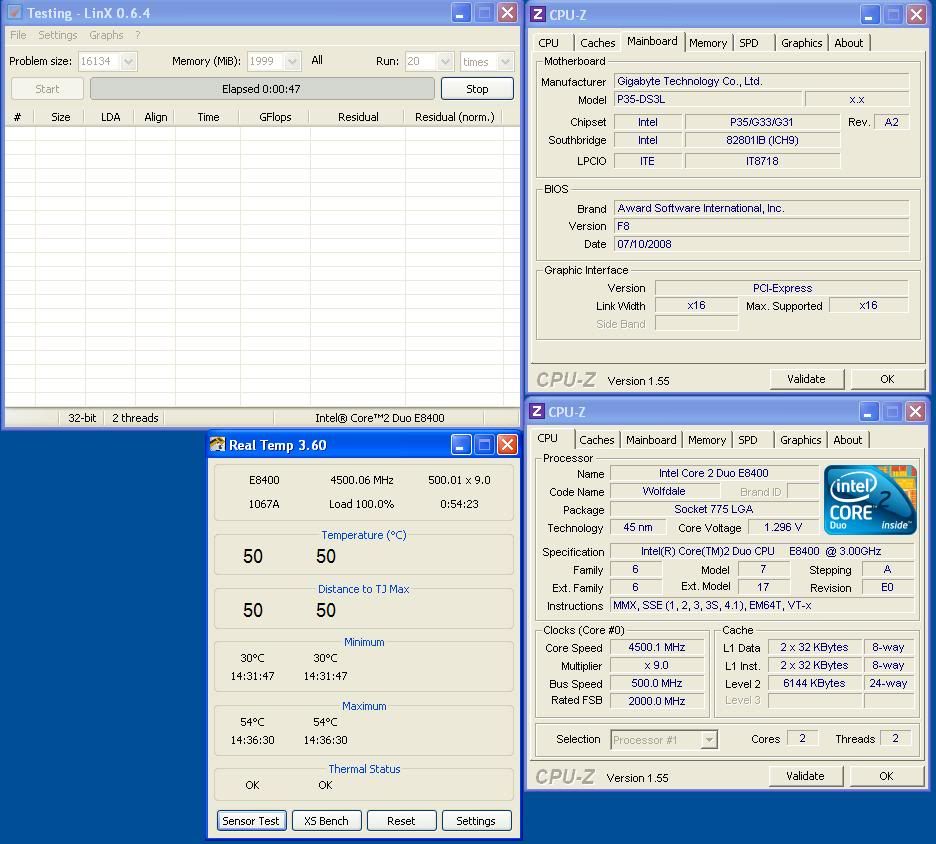The height and width of the screenshot is (844, 936).
Task: Open the Run count dropdown in LinX
Action: click(x=445, y=61)
